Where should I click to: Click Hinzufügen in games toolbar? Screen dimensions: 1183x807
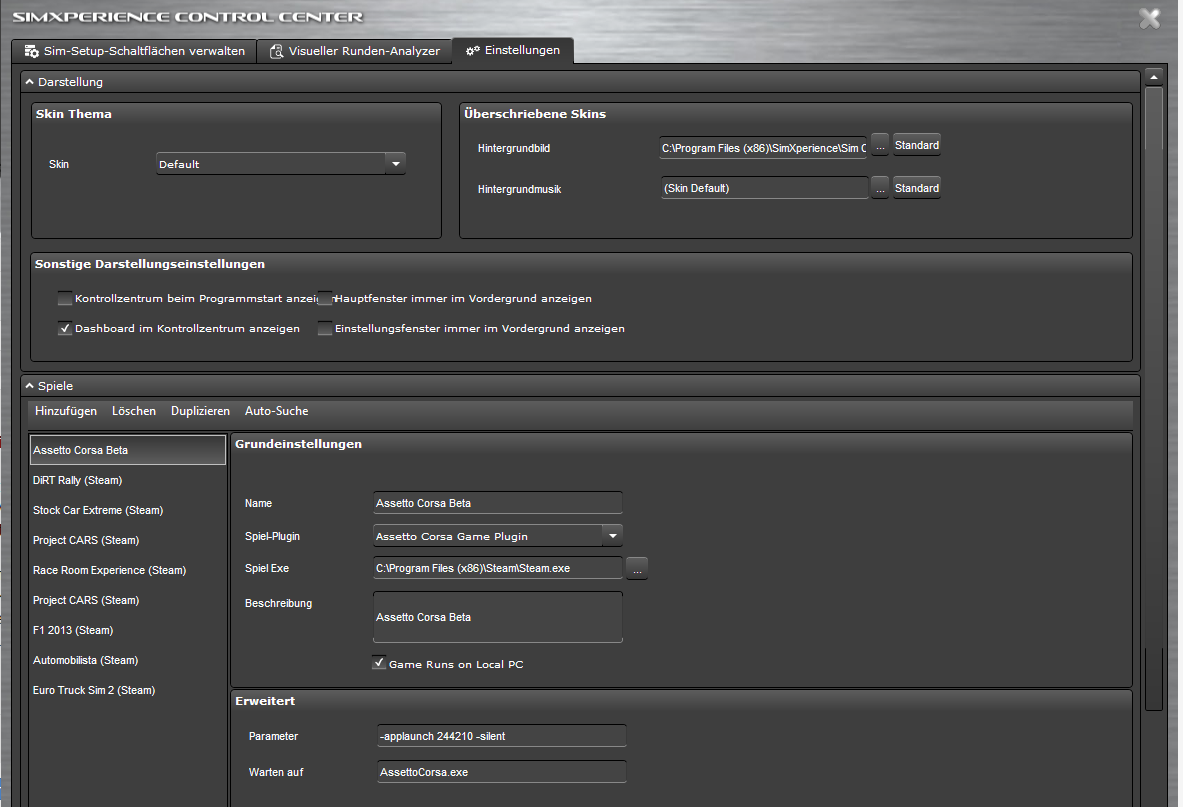click(66, 411)
